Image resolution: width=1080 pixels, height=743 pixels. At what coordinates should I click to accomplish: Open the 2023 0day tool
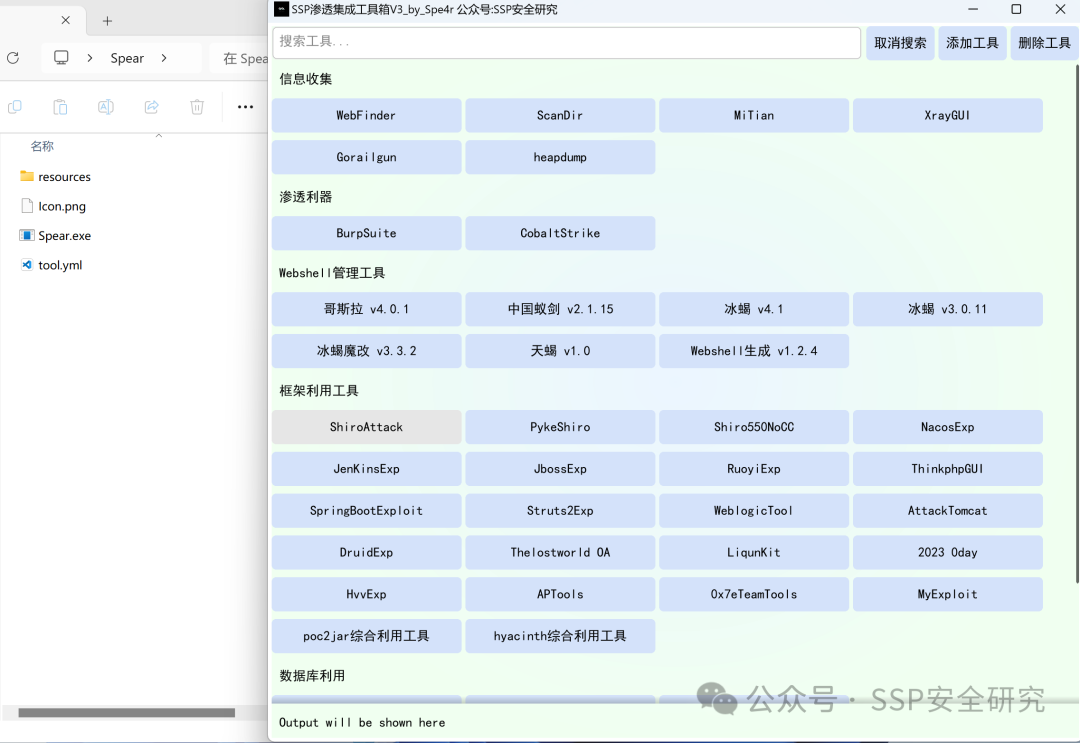(948, 552)
